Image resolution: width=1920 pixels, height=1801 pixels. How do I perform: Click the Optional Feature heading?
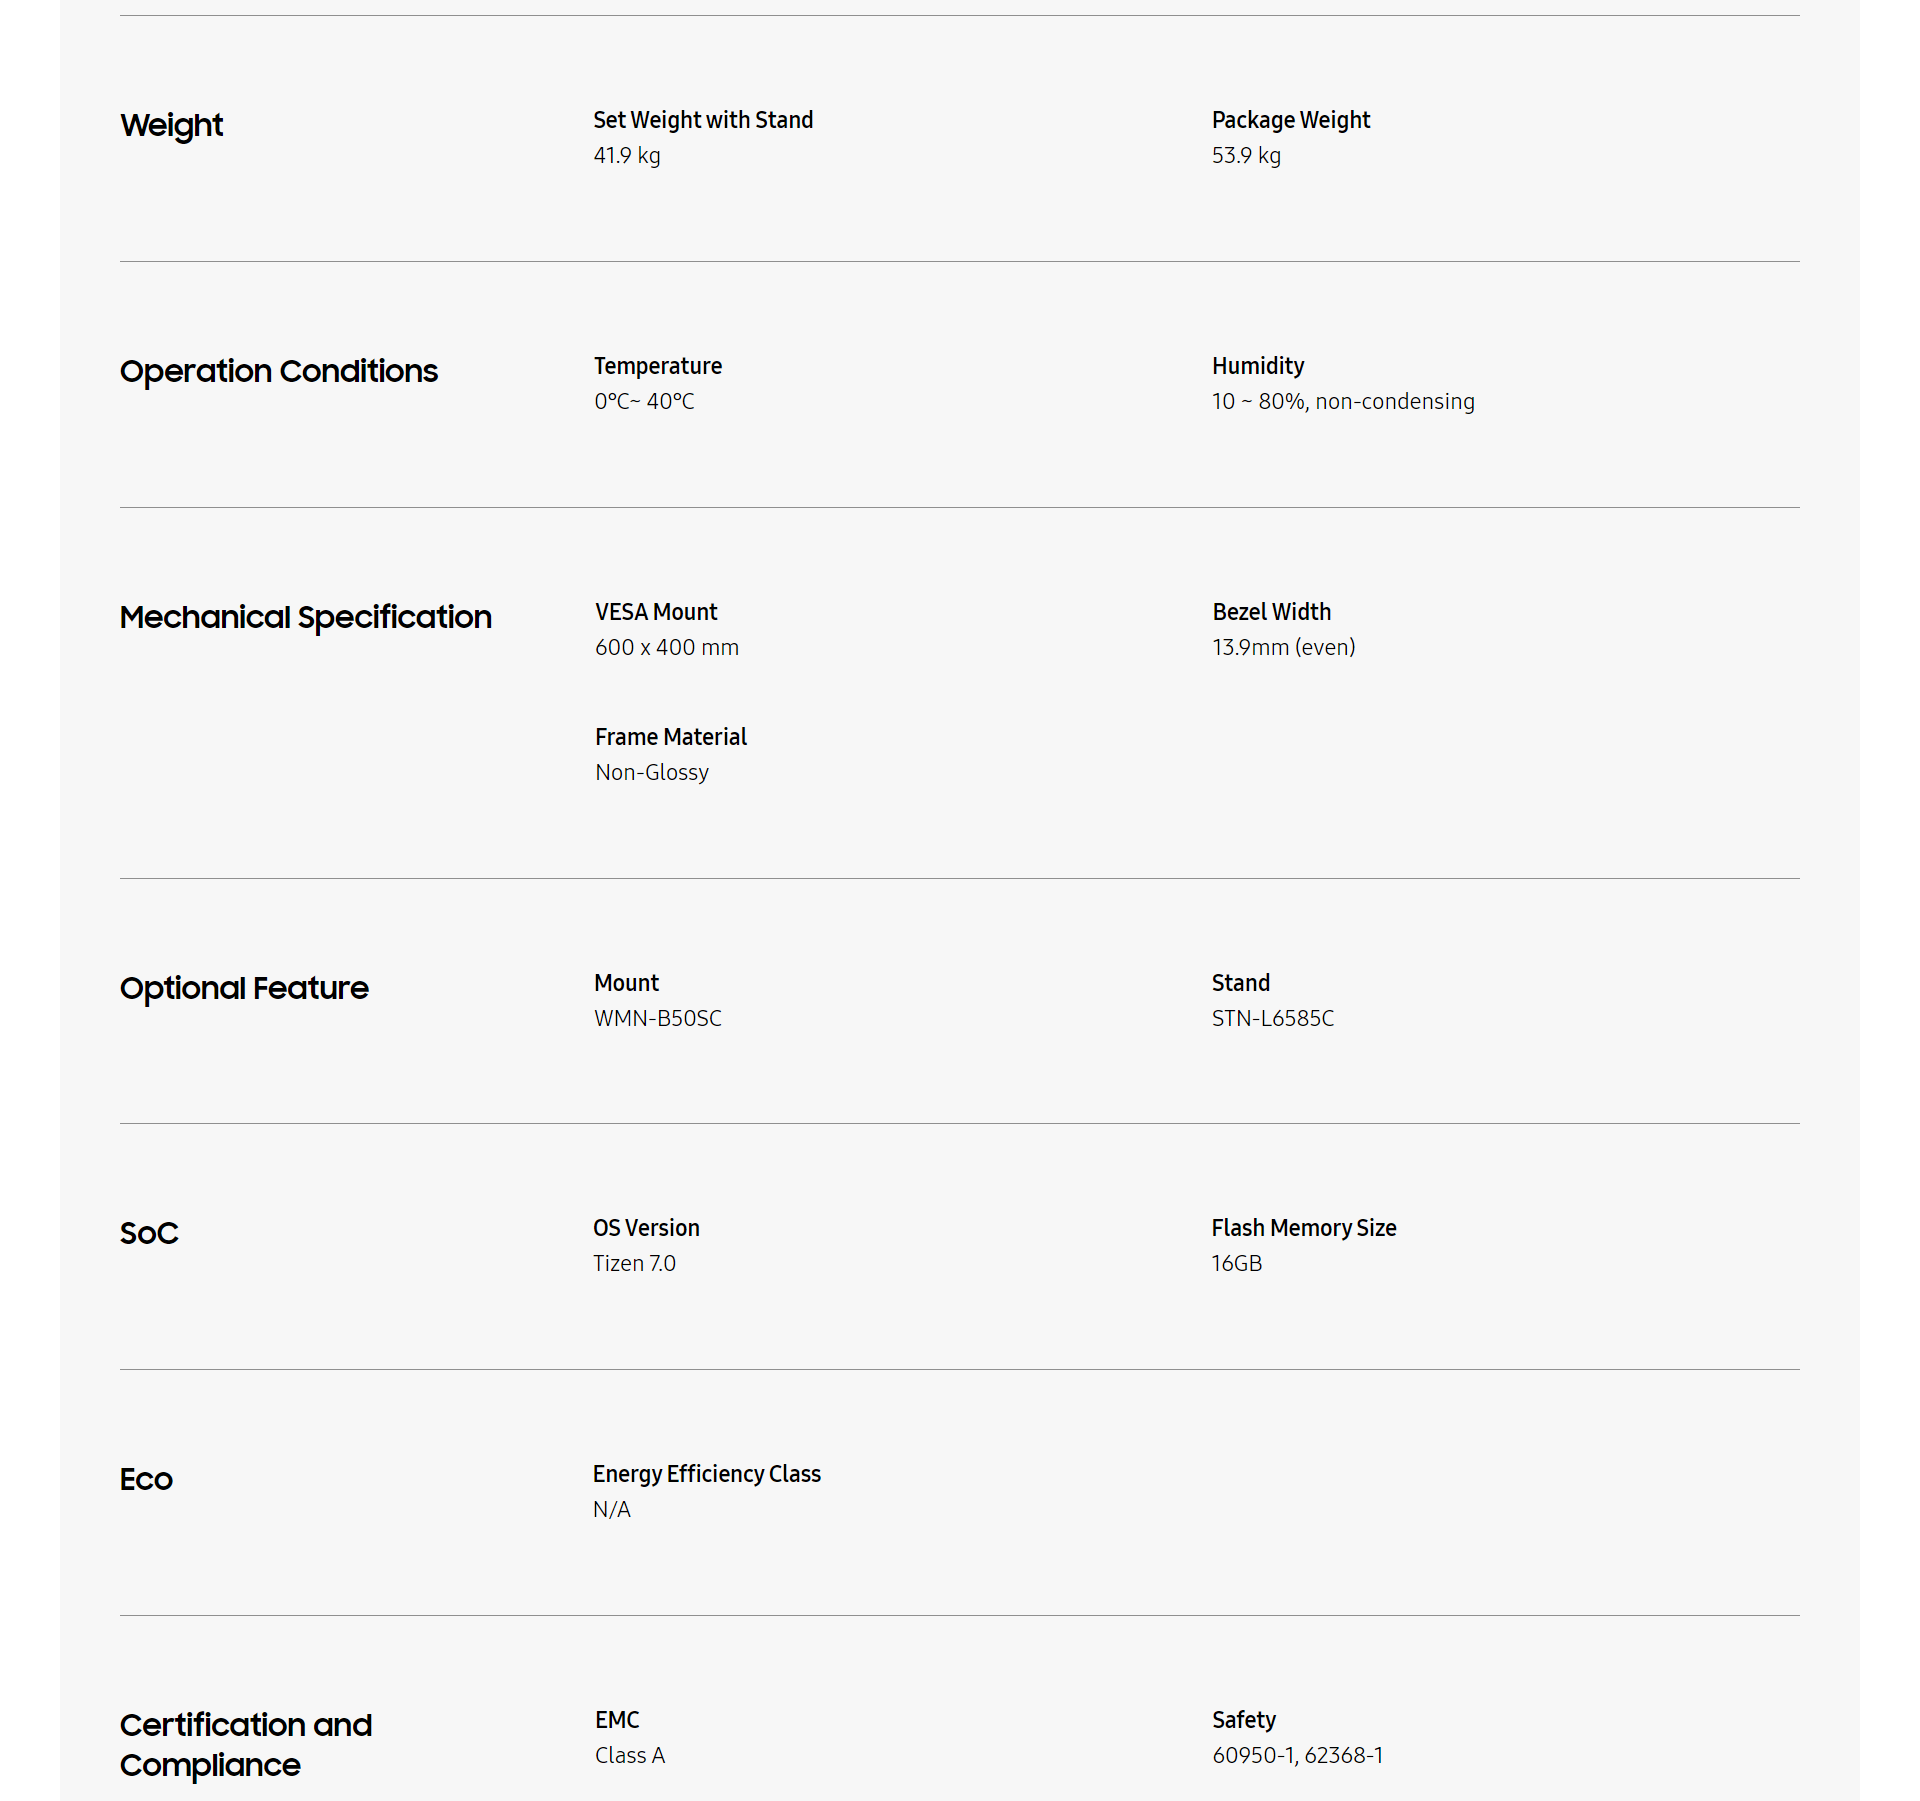pos(244,988)
